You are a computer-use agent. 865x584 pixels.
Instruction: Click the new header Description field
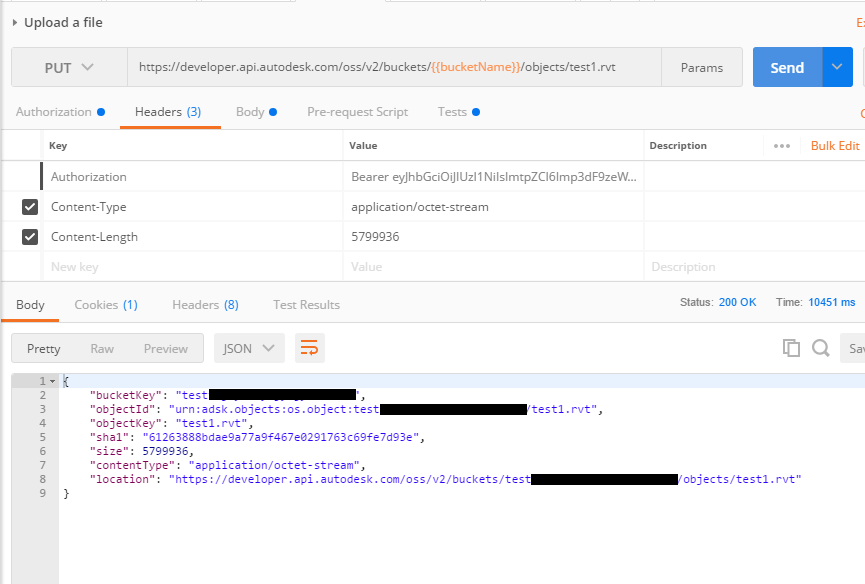754,267
